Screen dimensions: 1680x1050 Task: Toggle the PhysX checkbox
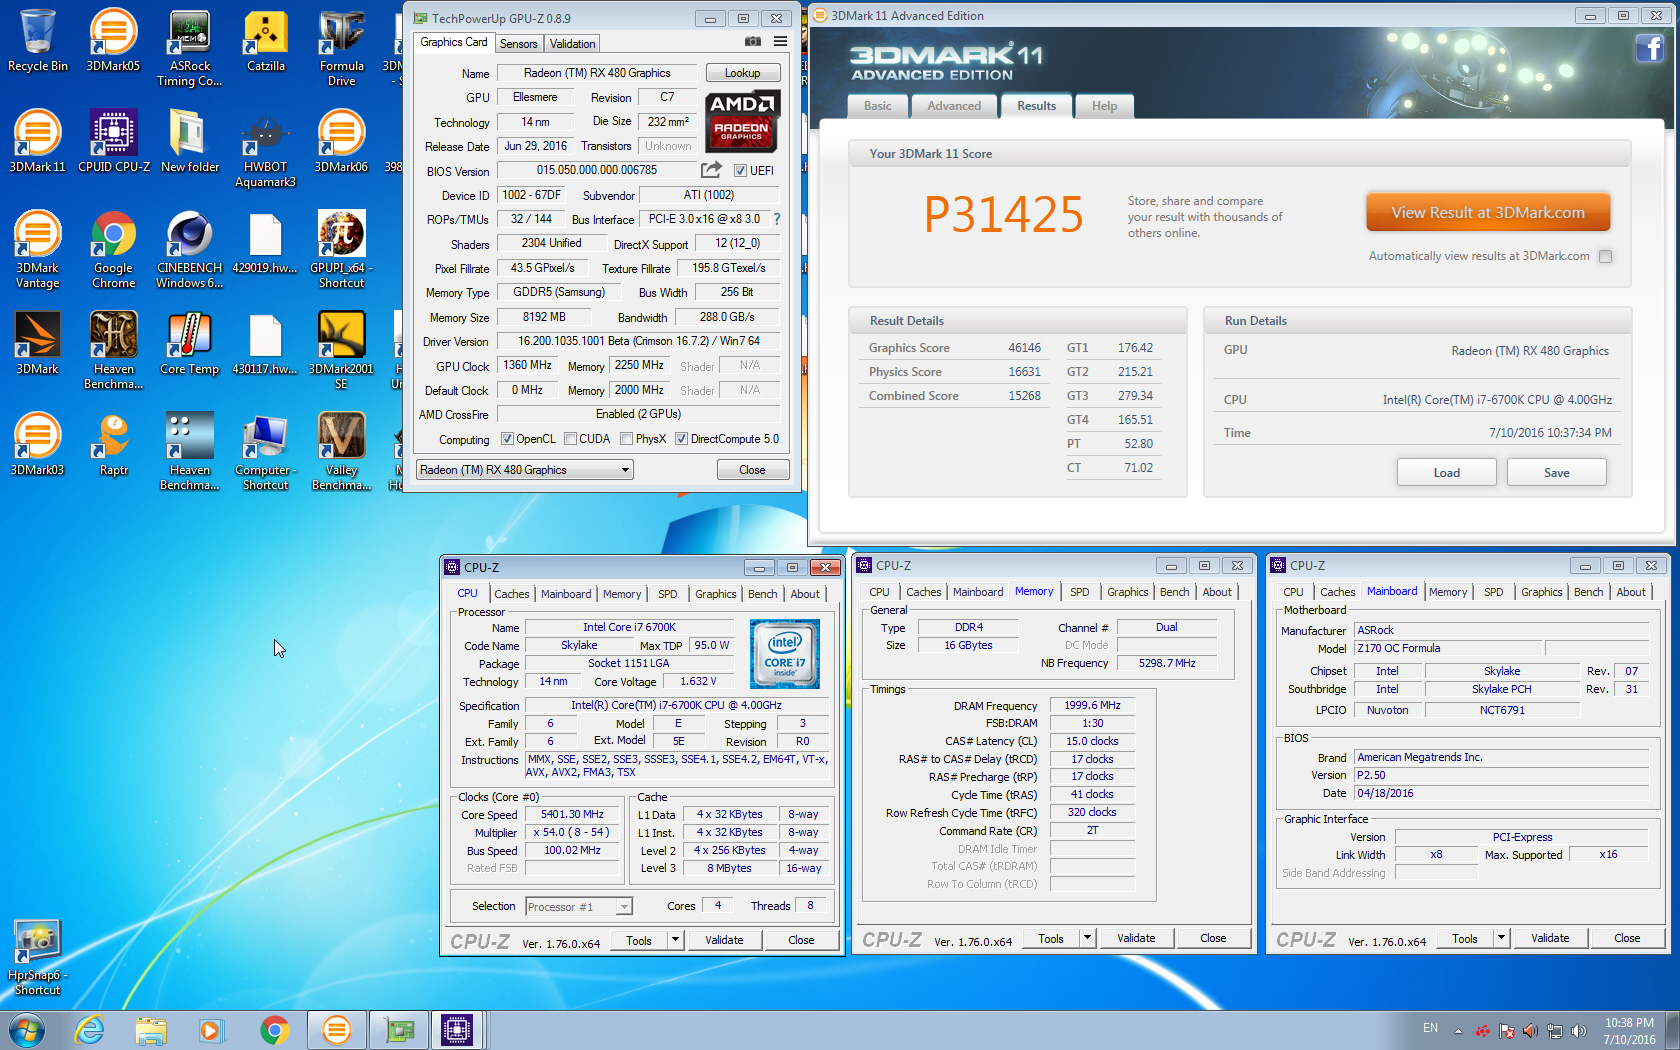[x=626, y=439]
